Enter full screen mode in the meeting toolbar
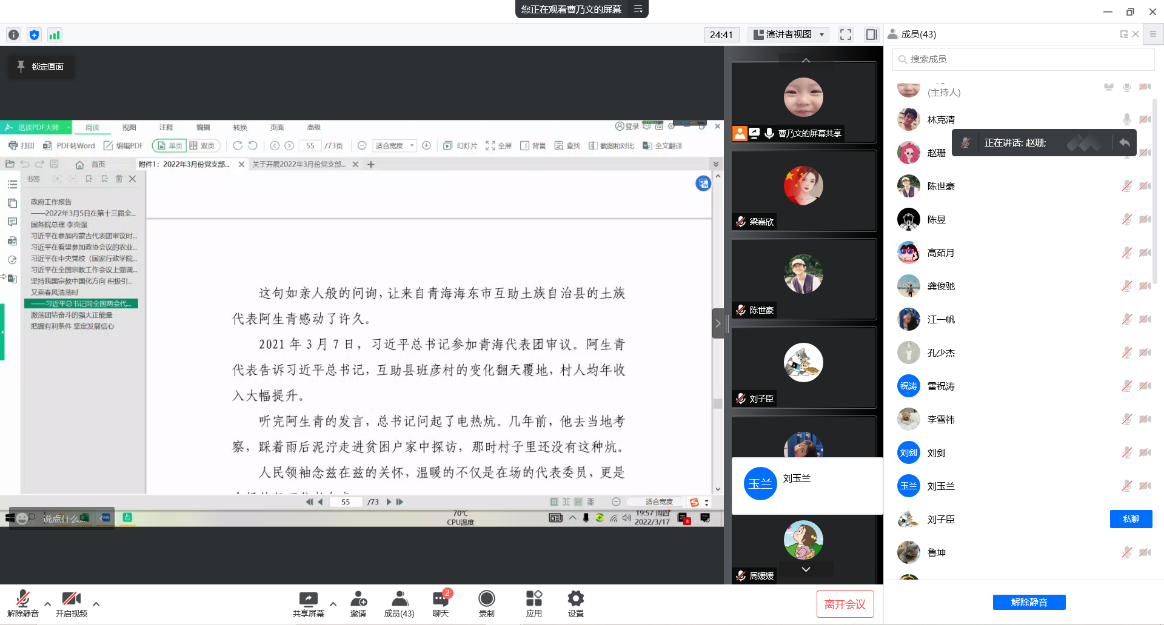 pyautogui.click(x=845, y=34)
